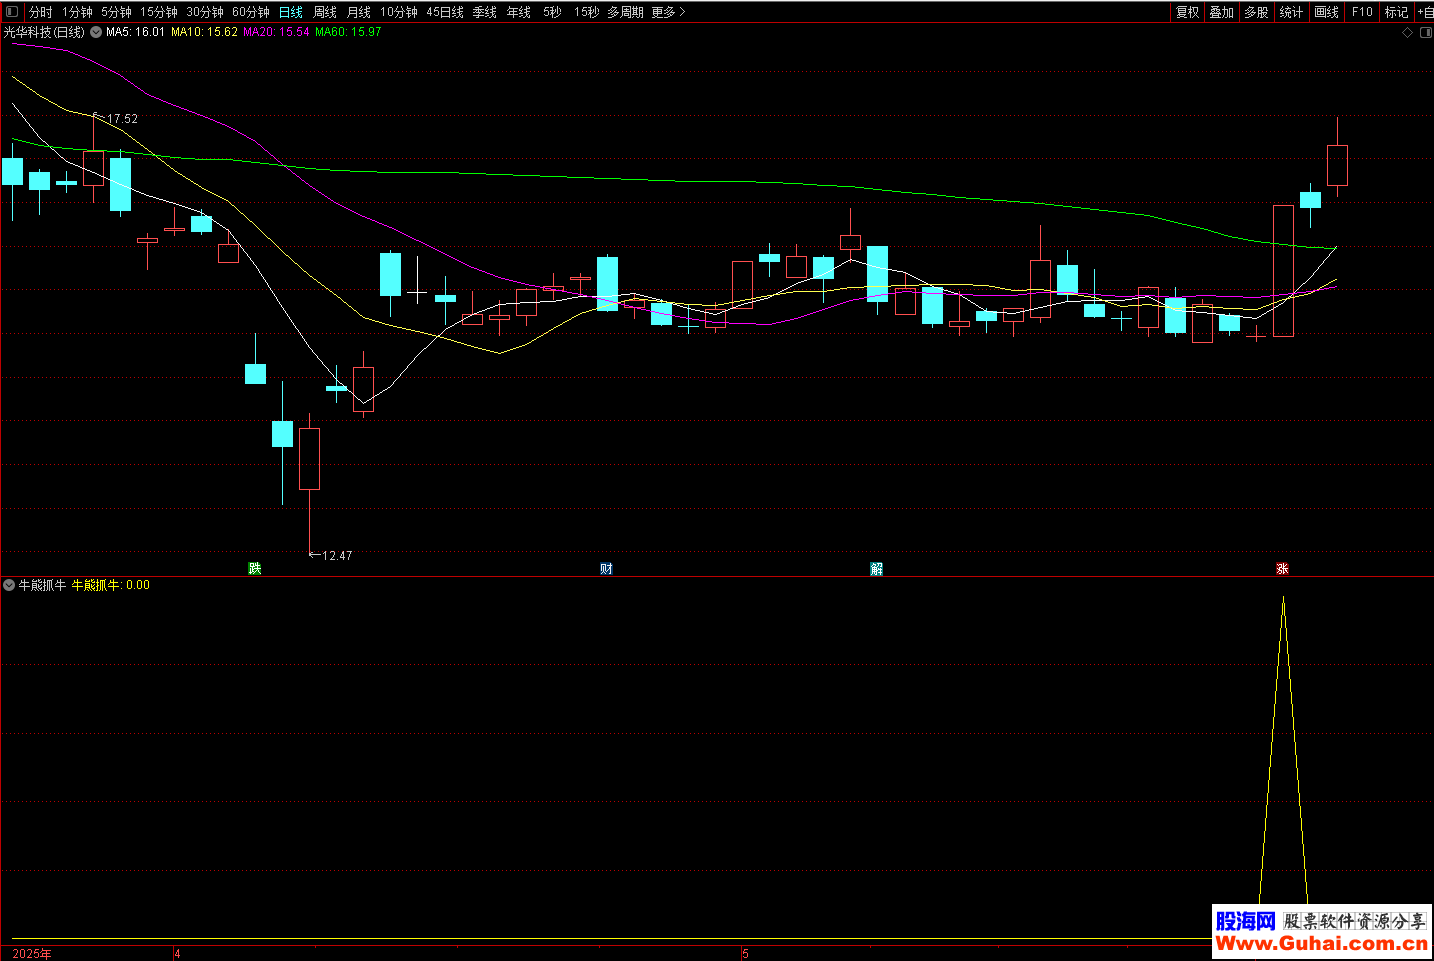This screenshot has height=961, width=1434.
Task: Select the 5分钟 period
Action: point(116,12)
